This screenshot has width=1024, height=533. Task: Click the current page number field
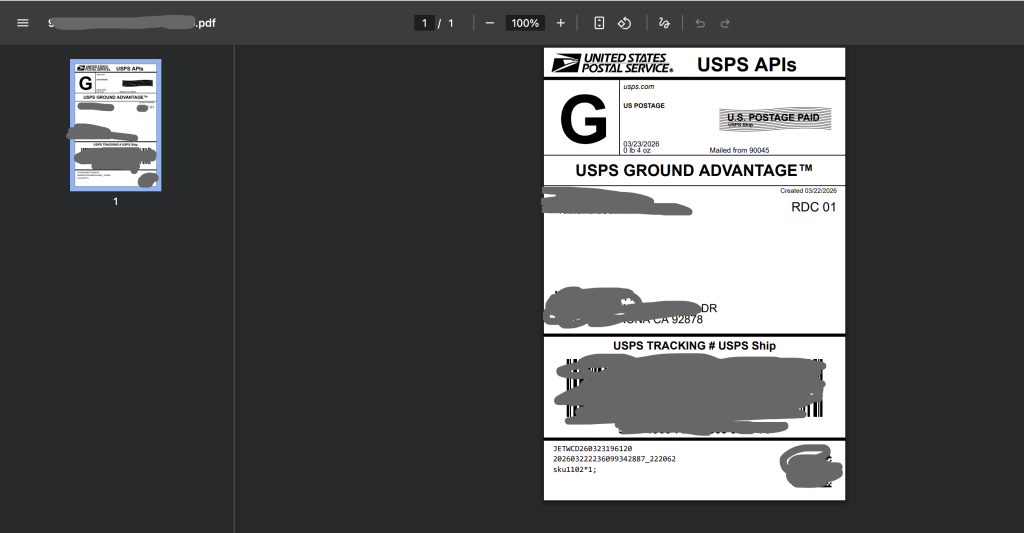point(424,22)
